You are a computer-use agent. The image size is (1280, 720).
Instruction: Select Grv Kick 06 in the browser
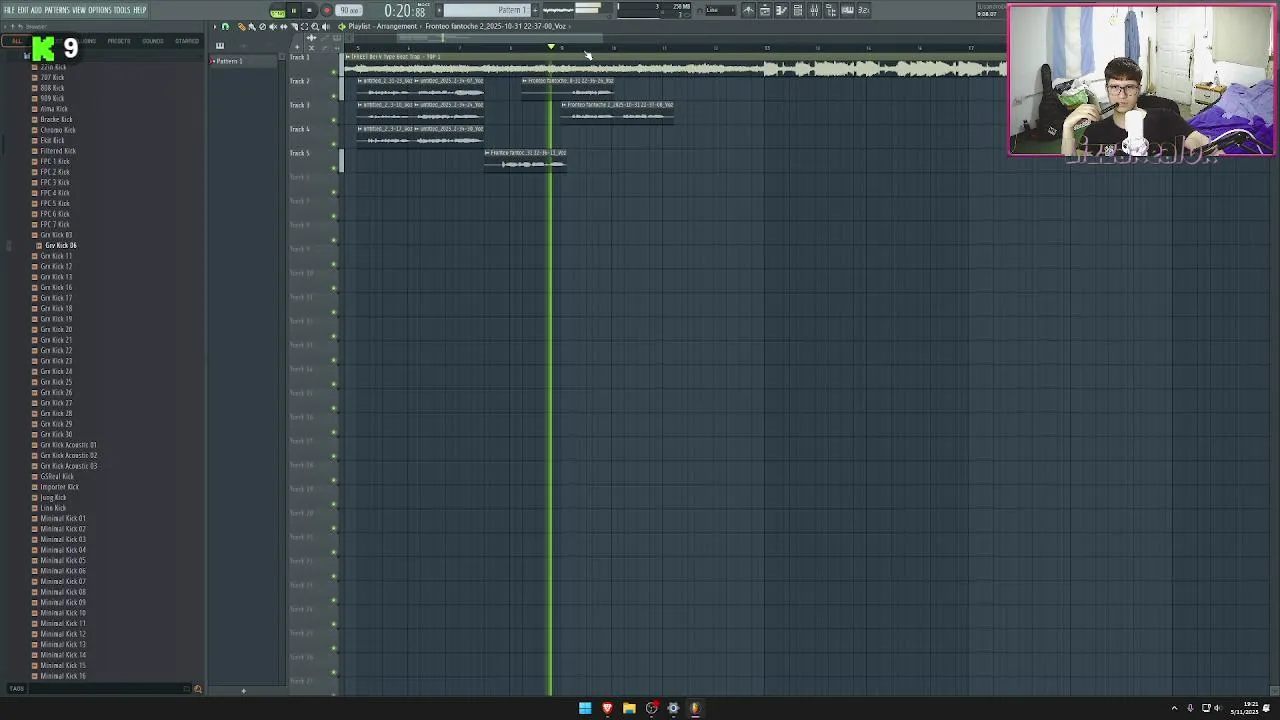click(x=60, y=245)
